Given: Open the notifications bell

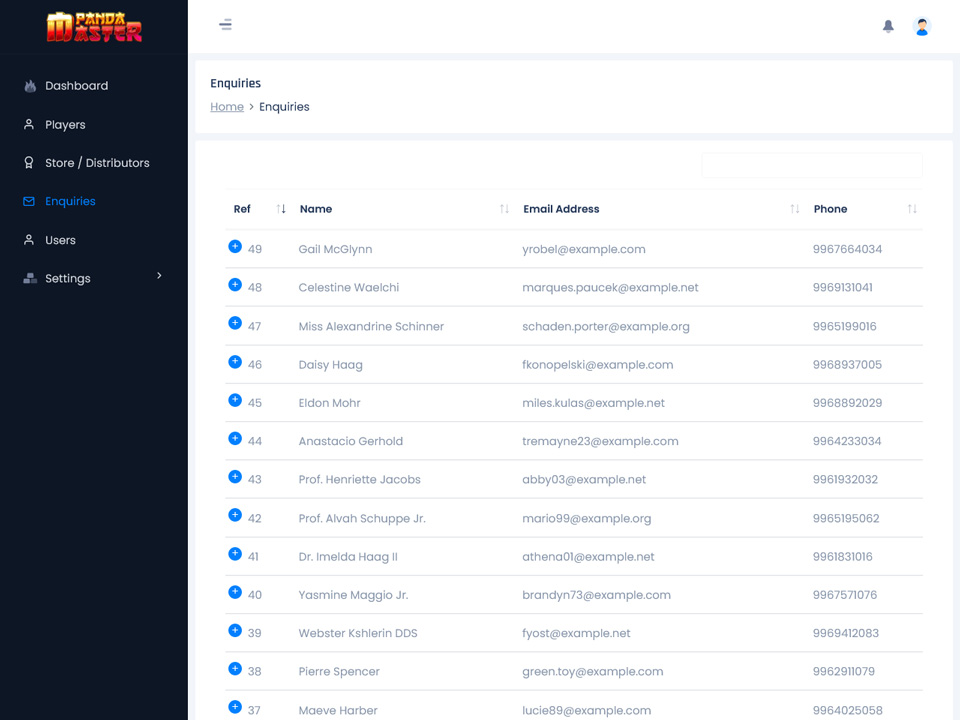Looking at the screenshot, I should (888, 27).
